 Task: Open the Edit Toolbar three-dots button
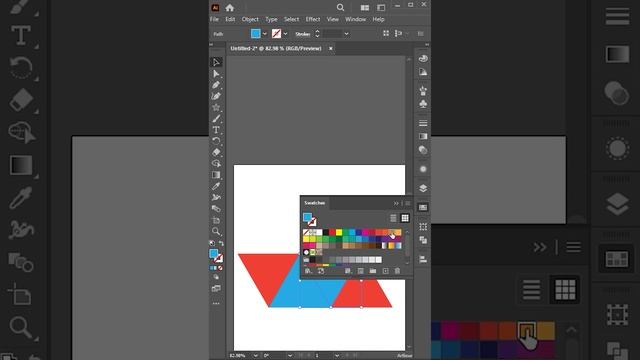pyautogui.click(x=216, y=304)
